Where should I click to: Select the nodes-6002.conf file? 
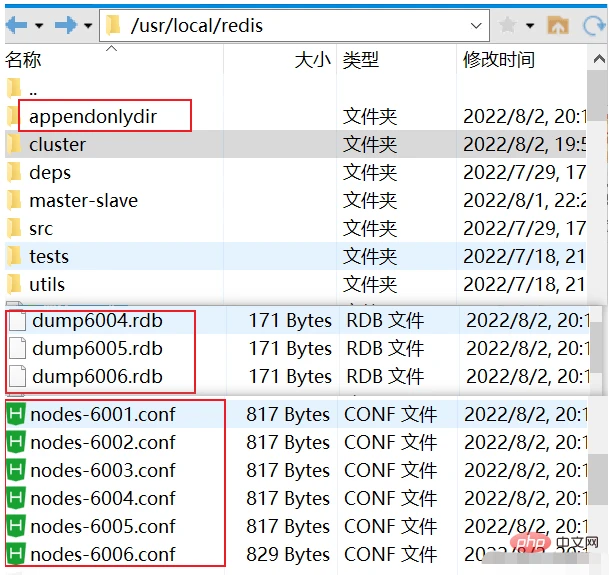point(103,442)
